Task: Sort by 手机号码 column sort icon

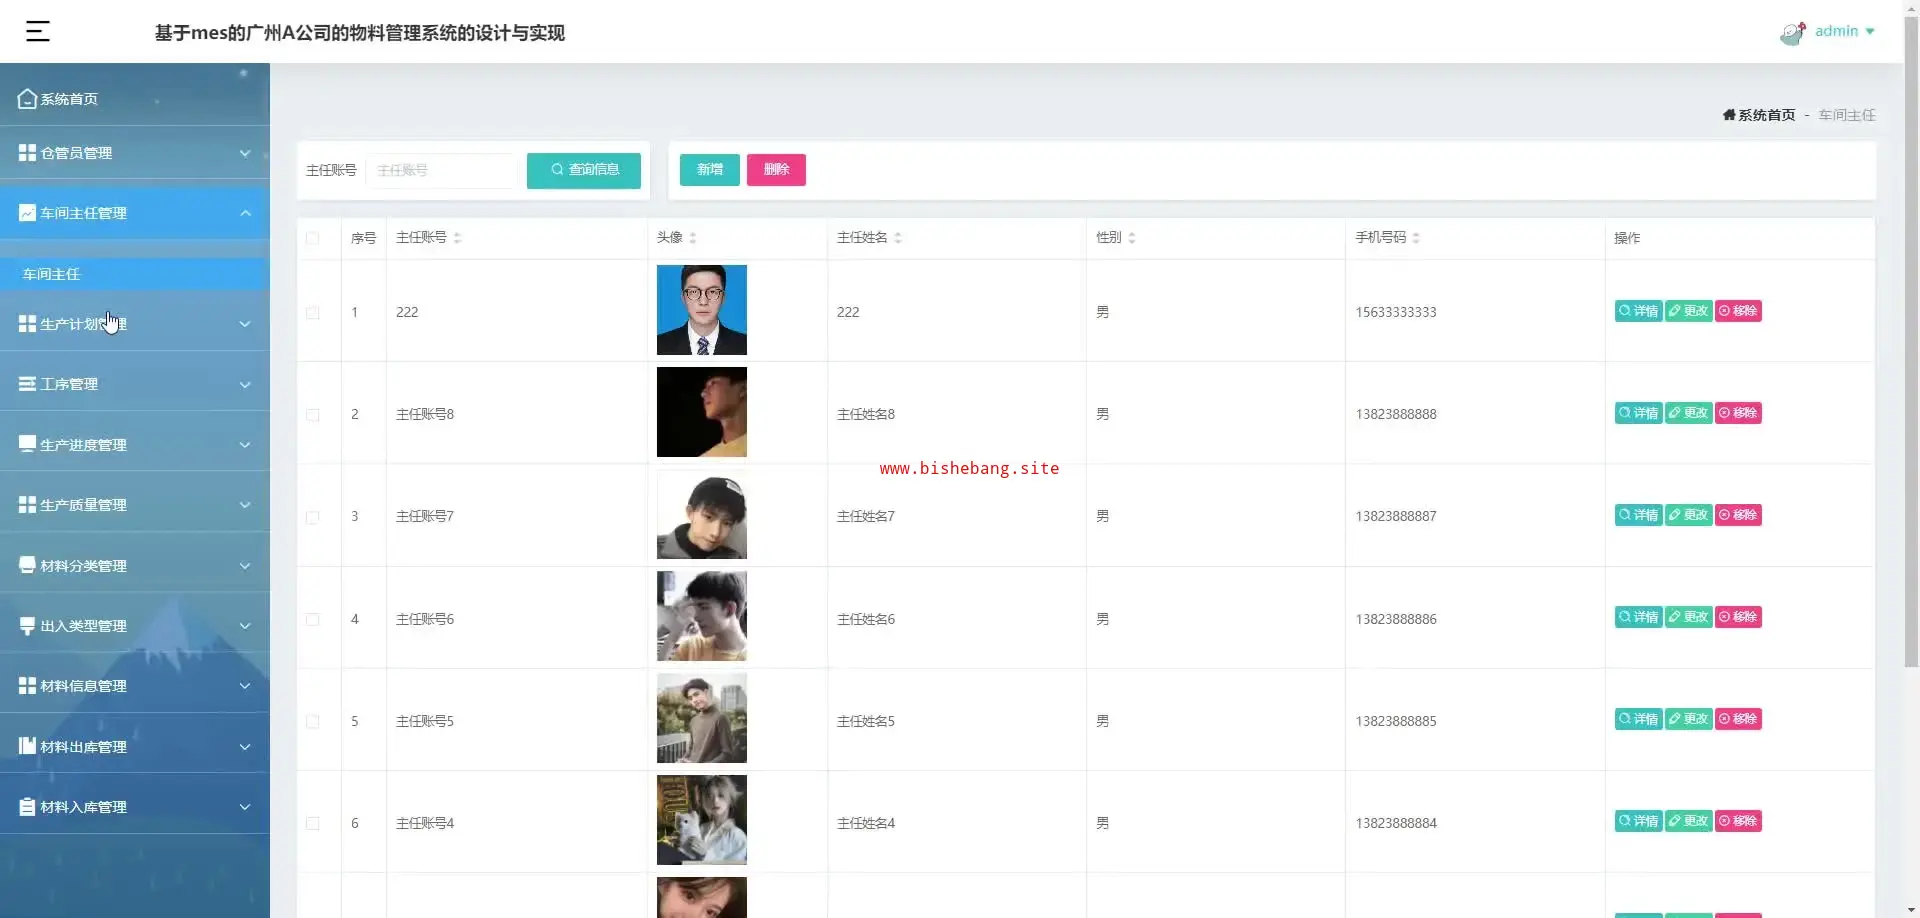Action: click(1416, 238)
